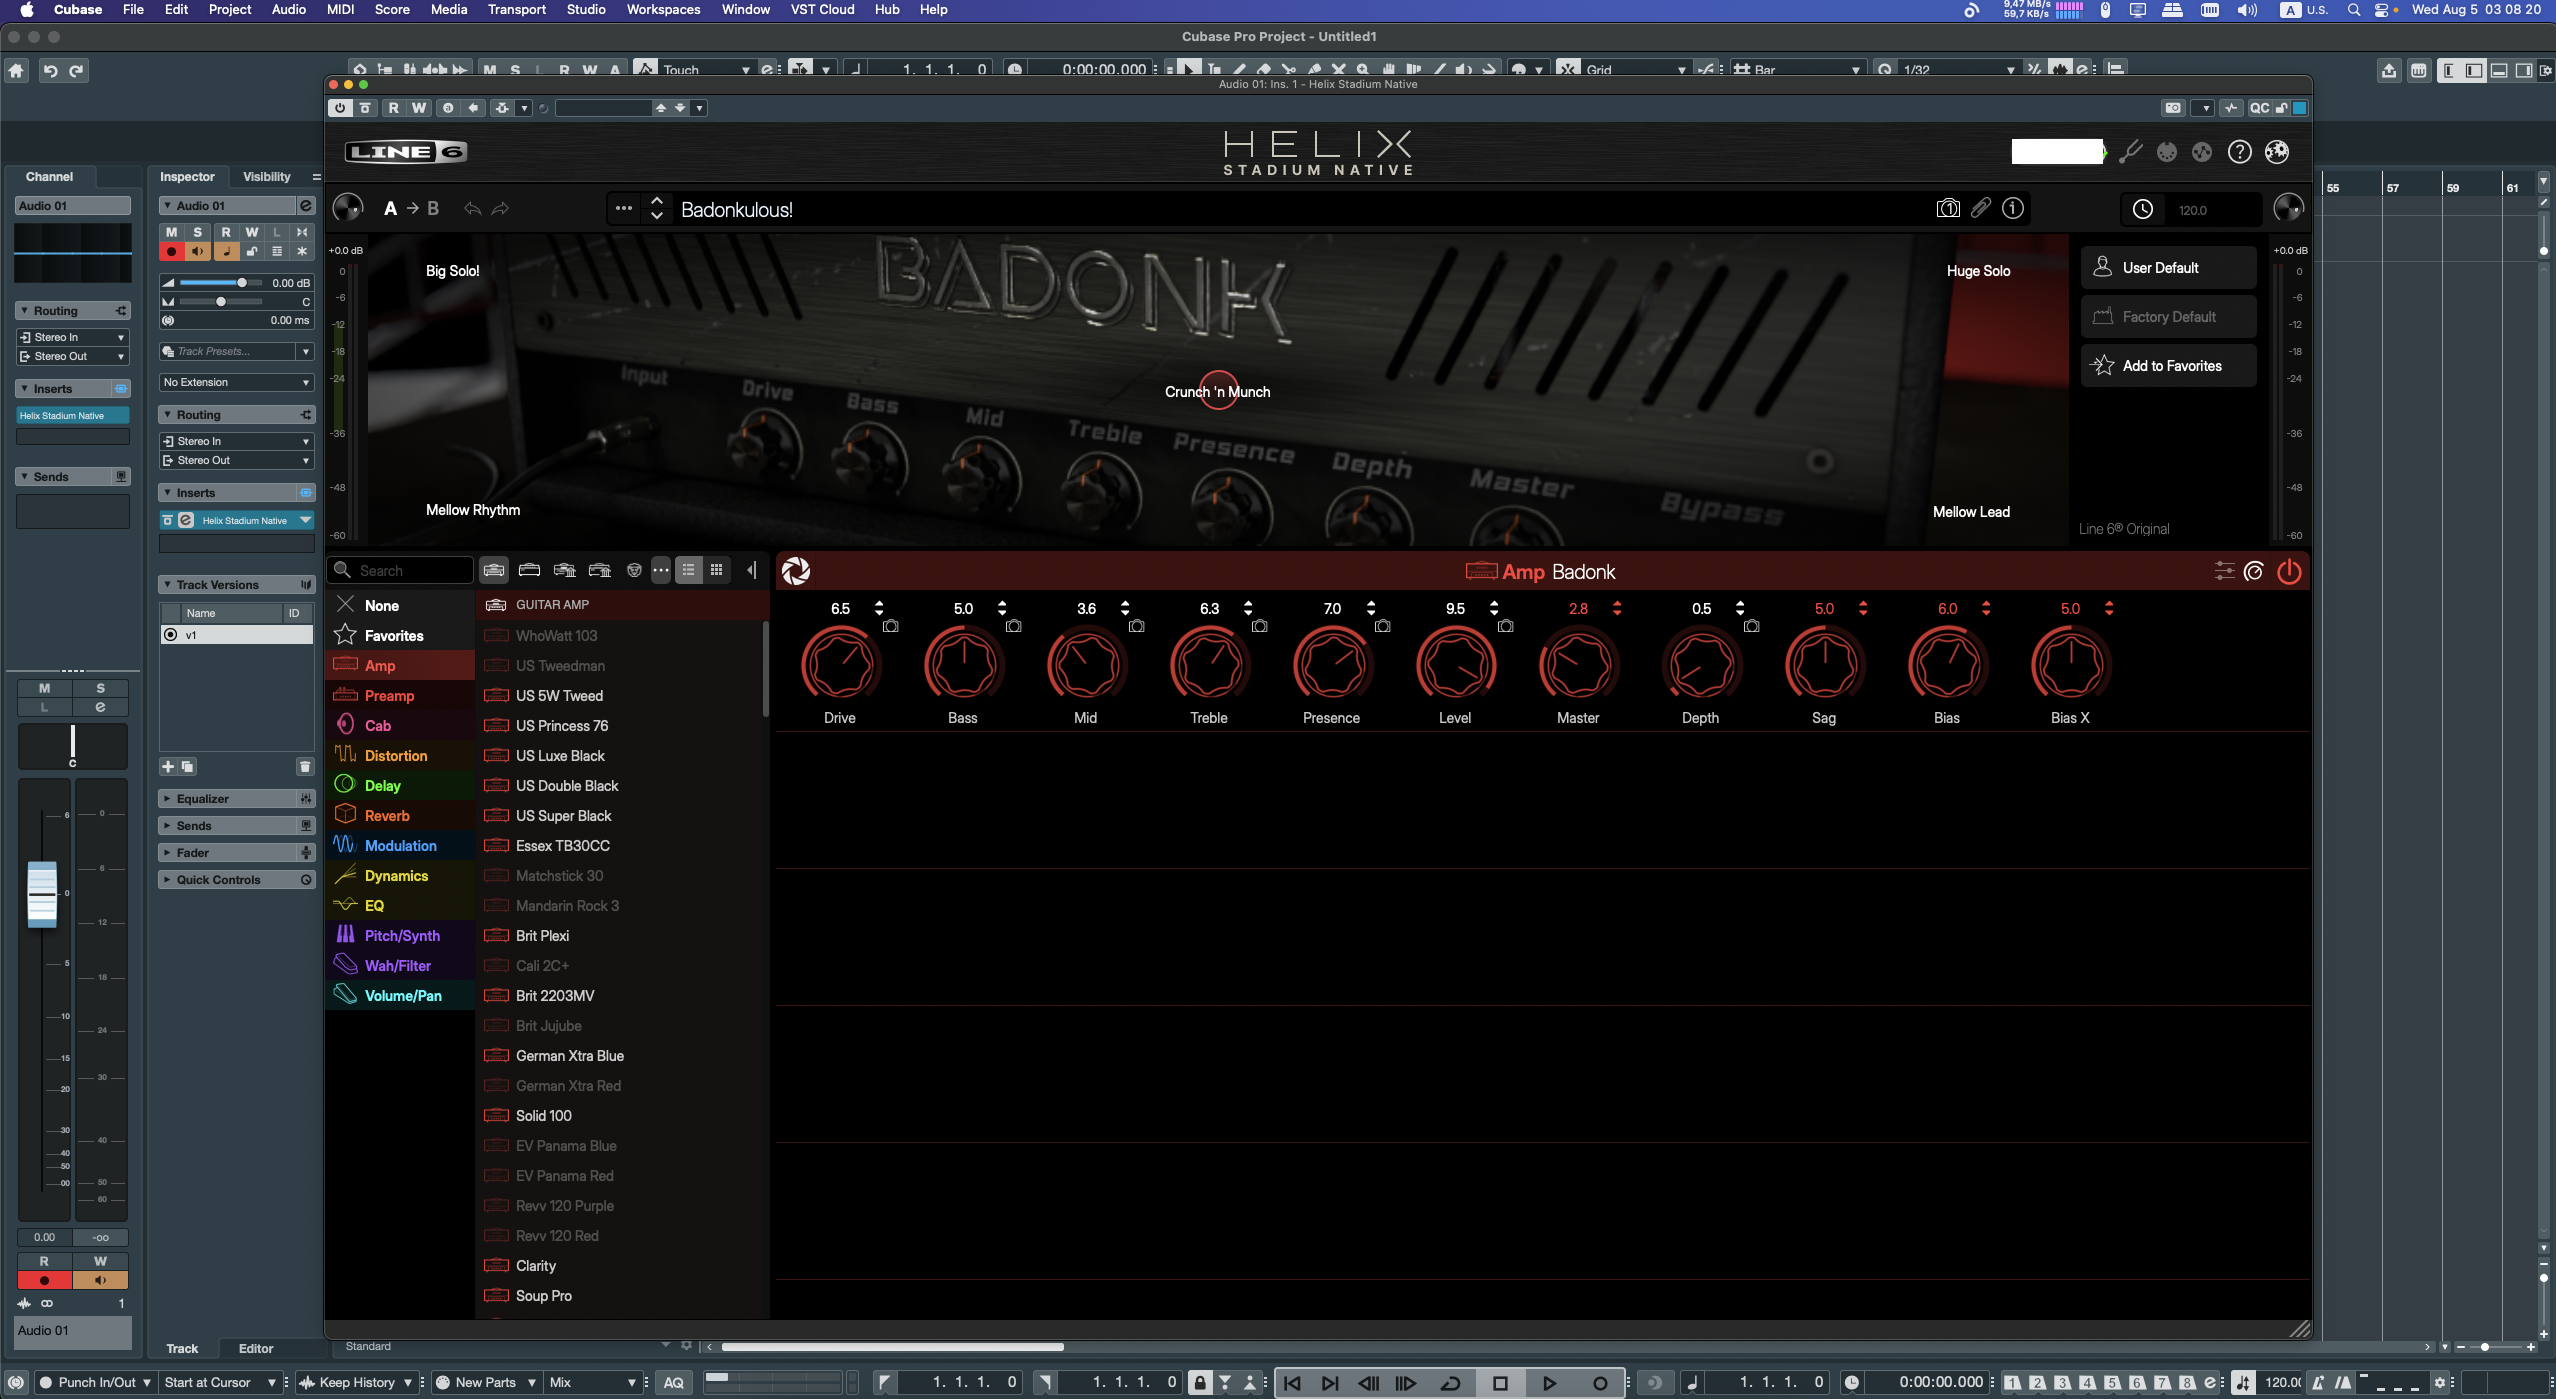This screenshot has height=1399, width=2556.
Task: Toggle plugin power button in Cubase header
Action: click(x=340, y=108)
